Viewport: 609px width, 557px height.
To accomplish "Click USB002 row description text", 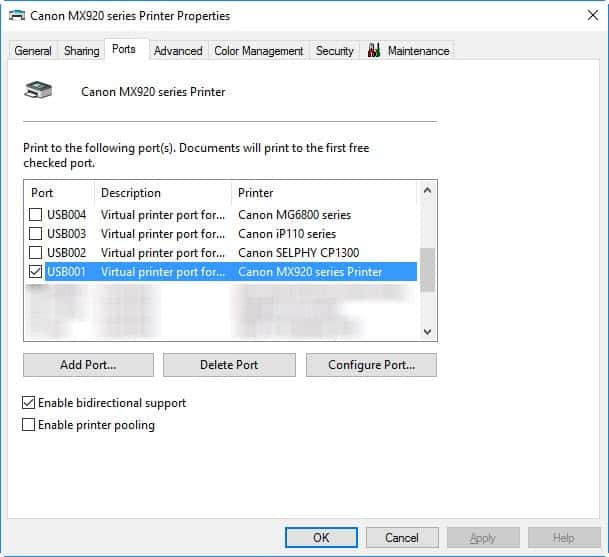I will coord(163,253).
